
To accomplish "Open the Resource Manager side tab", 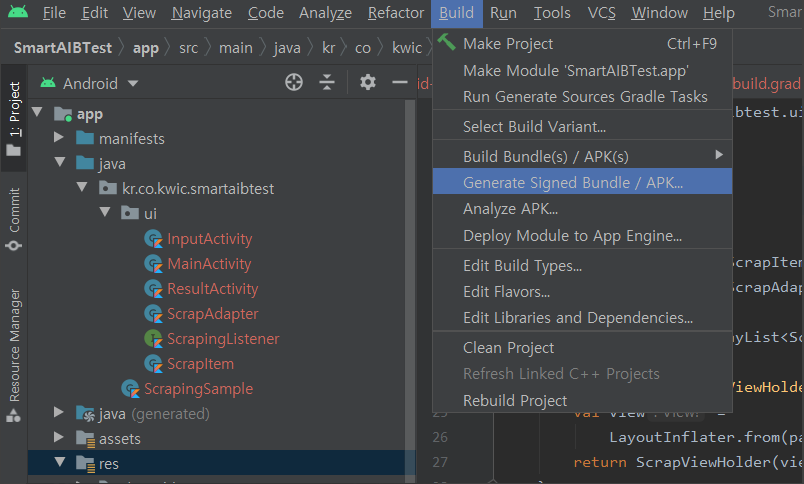I will (14, 355).
